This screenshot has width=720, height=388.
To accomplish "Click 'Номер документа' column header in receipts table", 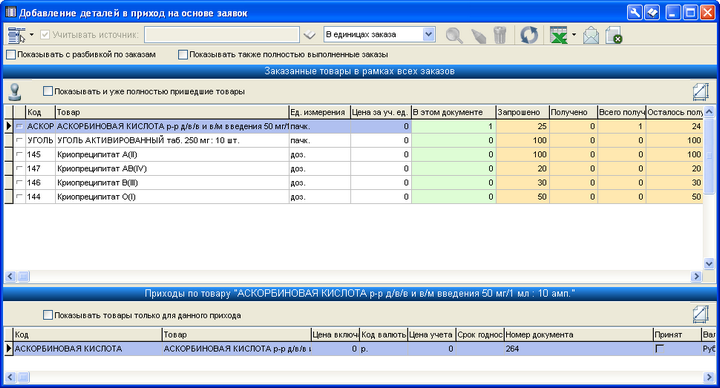I will (x=579, y=335).
